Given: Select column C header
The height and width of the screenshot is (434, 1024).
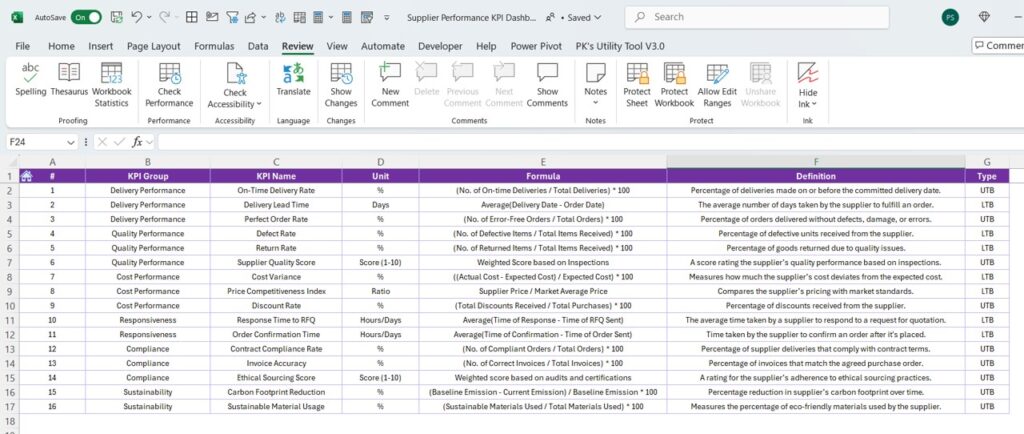Looking at the screenshot, I should click(276, 162).
